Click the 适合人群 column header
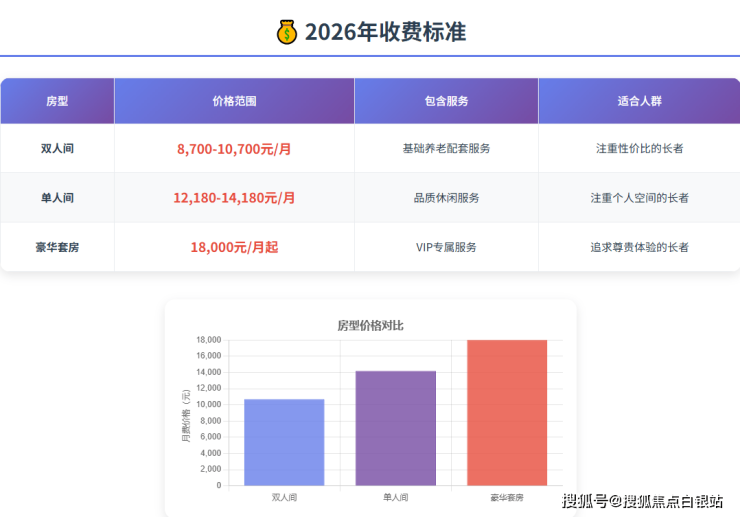 click(x=639, y=101)
